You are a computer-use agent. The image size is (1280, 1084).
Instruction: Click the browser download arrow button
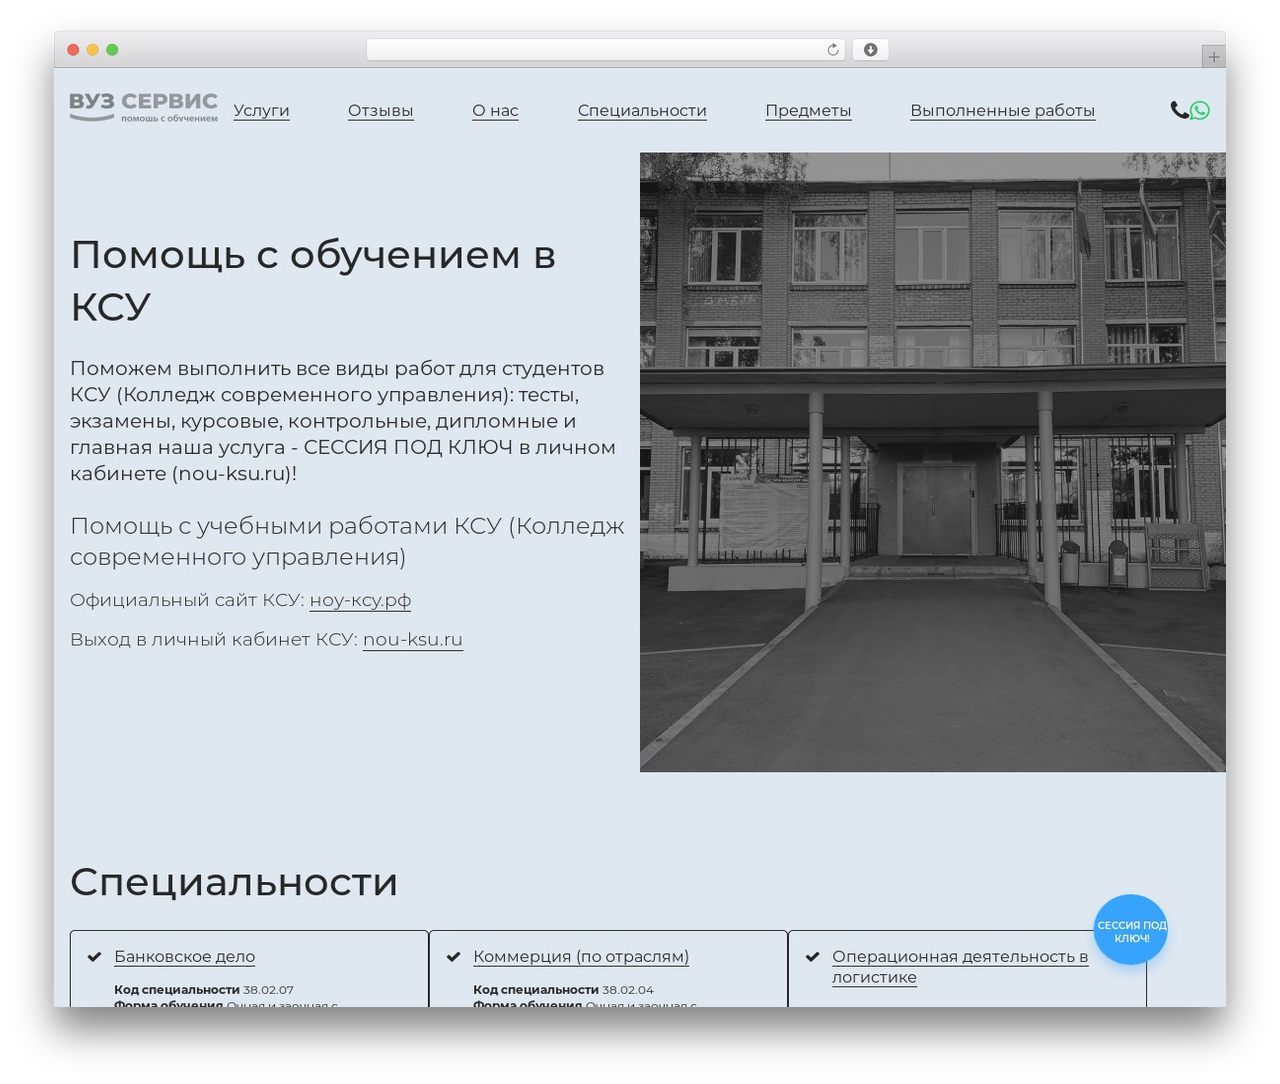[870, 50]
